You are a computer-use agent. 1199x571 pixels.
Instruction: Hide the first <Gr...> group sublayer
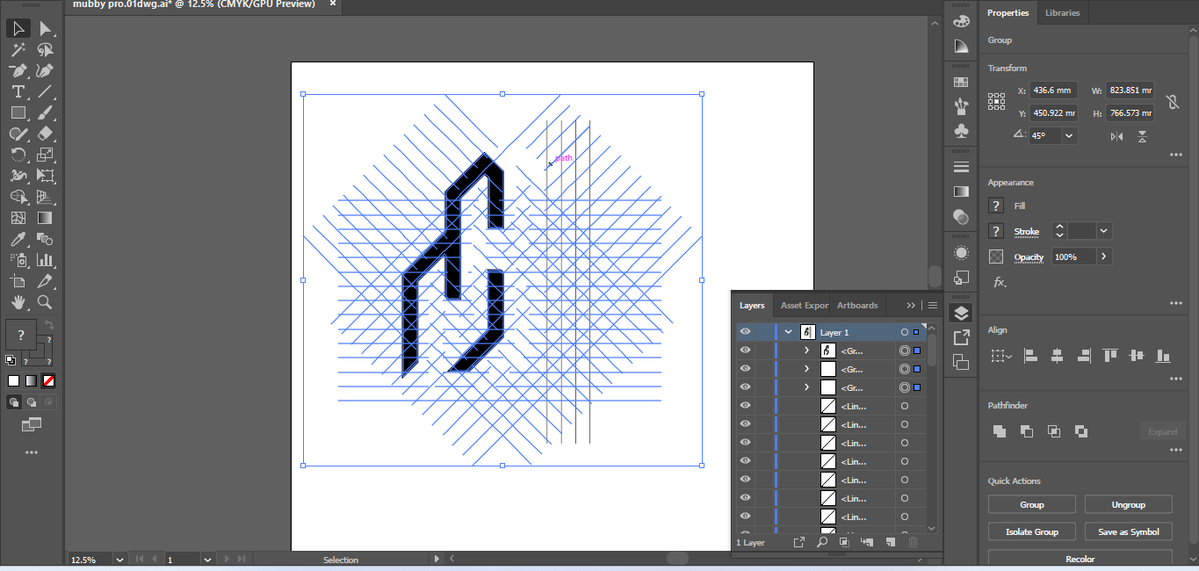(746, 350)
